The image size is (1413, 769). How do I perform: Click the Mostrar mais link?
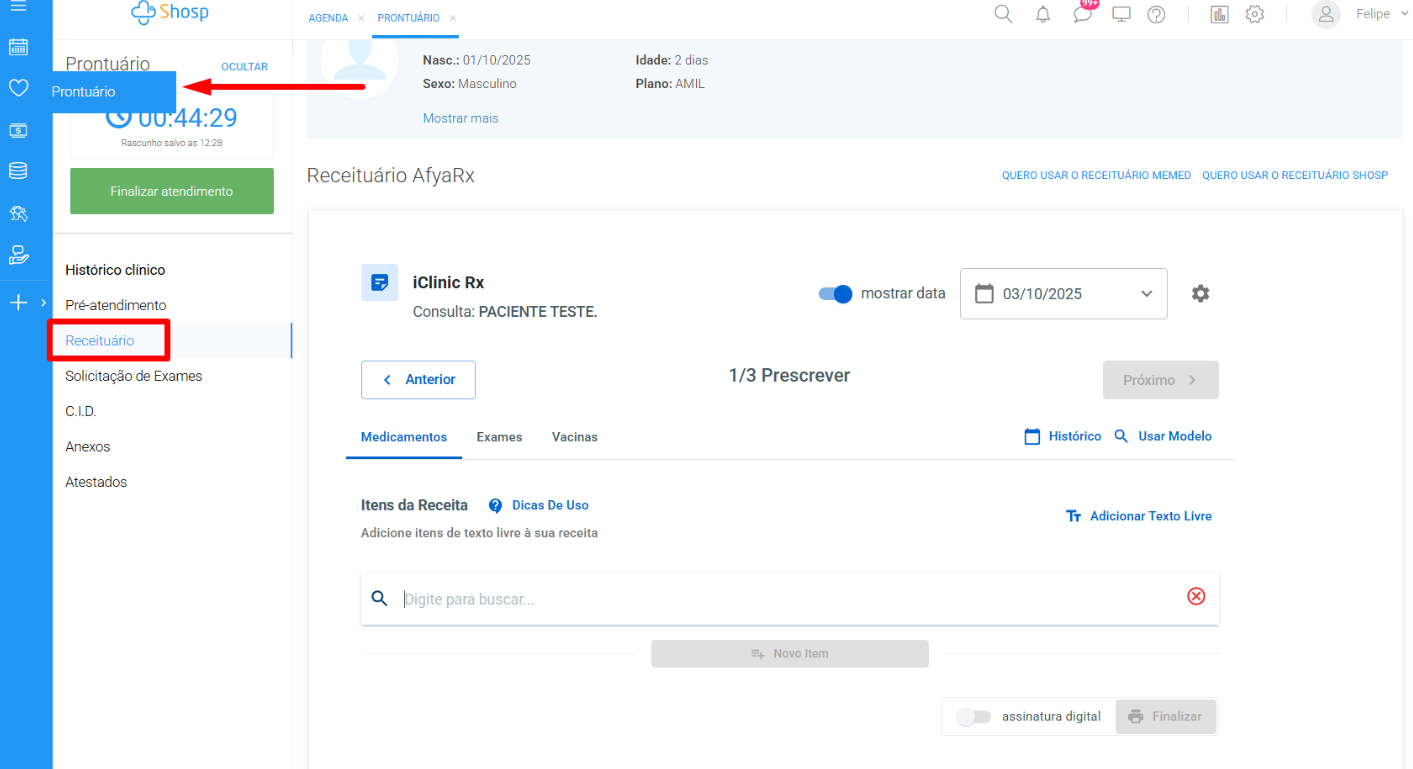coord(460,118)
